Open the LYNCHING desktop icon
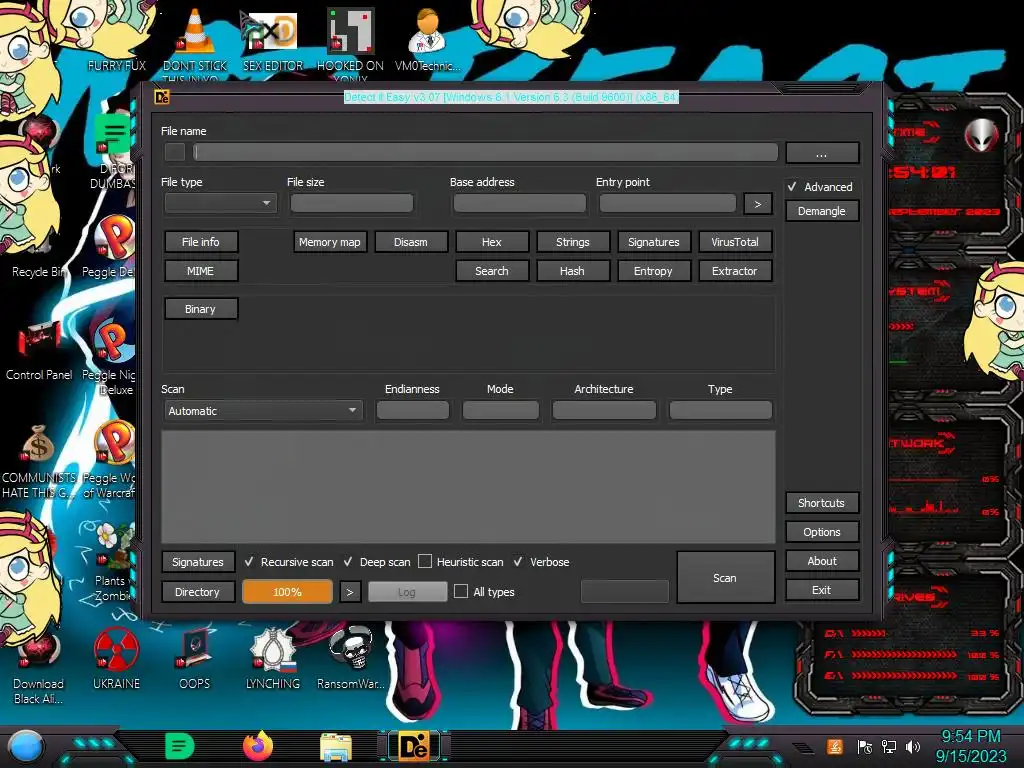Viewport: 1024px width, 768px height. coord(272,658)
